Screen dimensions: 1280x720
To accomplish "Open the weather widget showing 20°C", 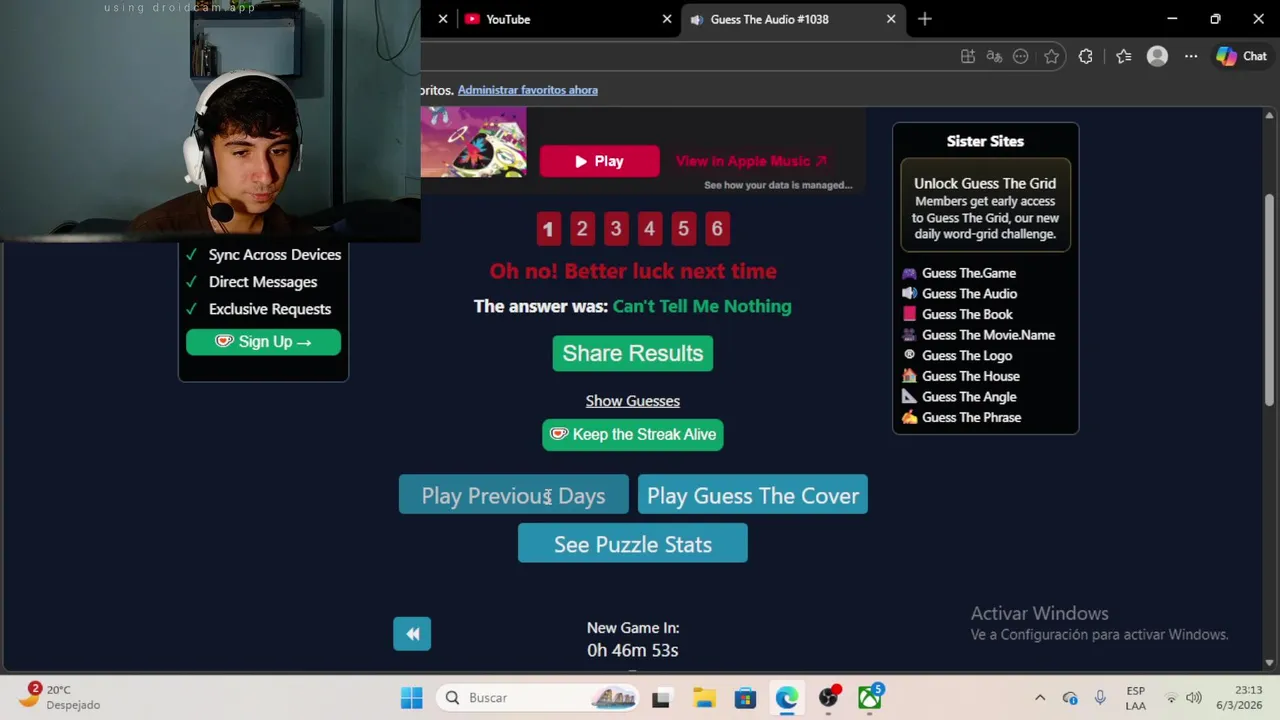I will pos(60,697).
